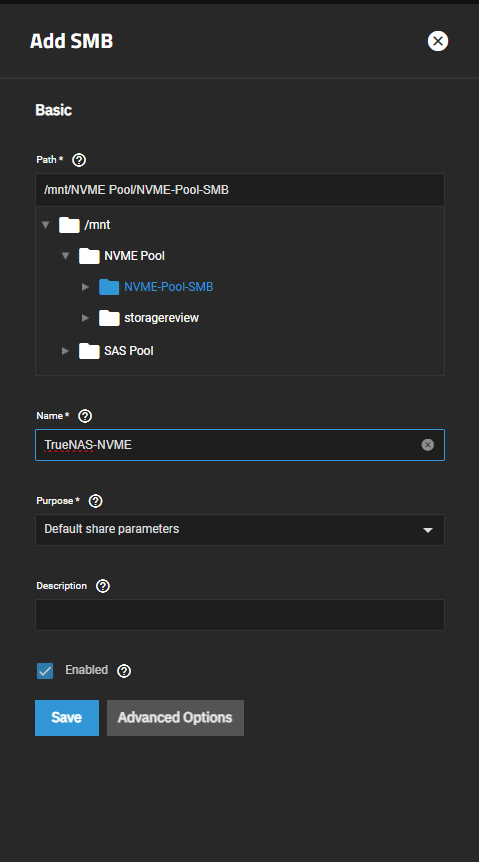
Task: Open help tooltip for Purpose field
Action: point(96,501)
